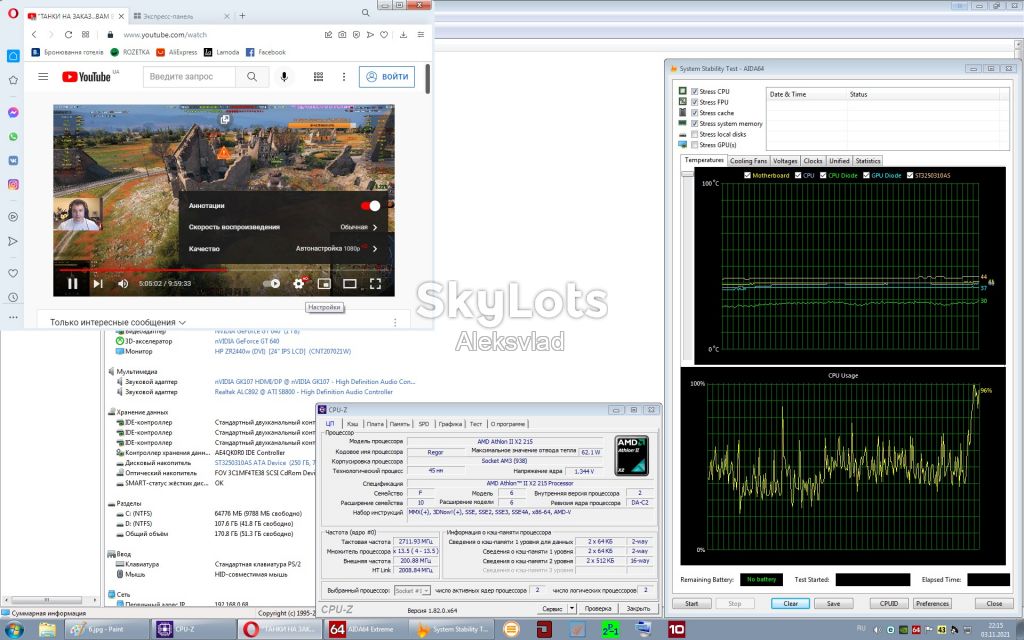The height and width of the screenshot is (640, 1024).
Task: Switch to Voltages tab in AIDA64
Action: click(785, 161)
